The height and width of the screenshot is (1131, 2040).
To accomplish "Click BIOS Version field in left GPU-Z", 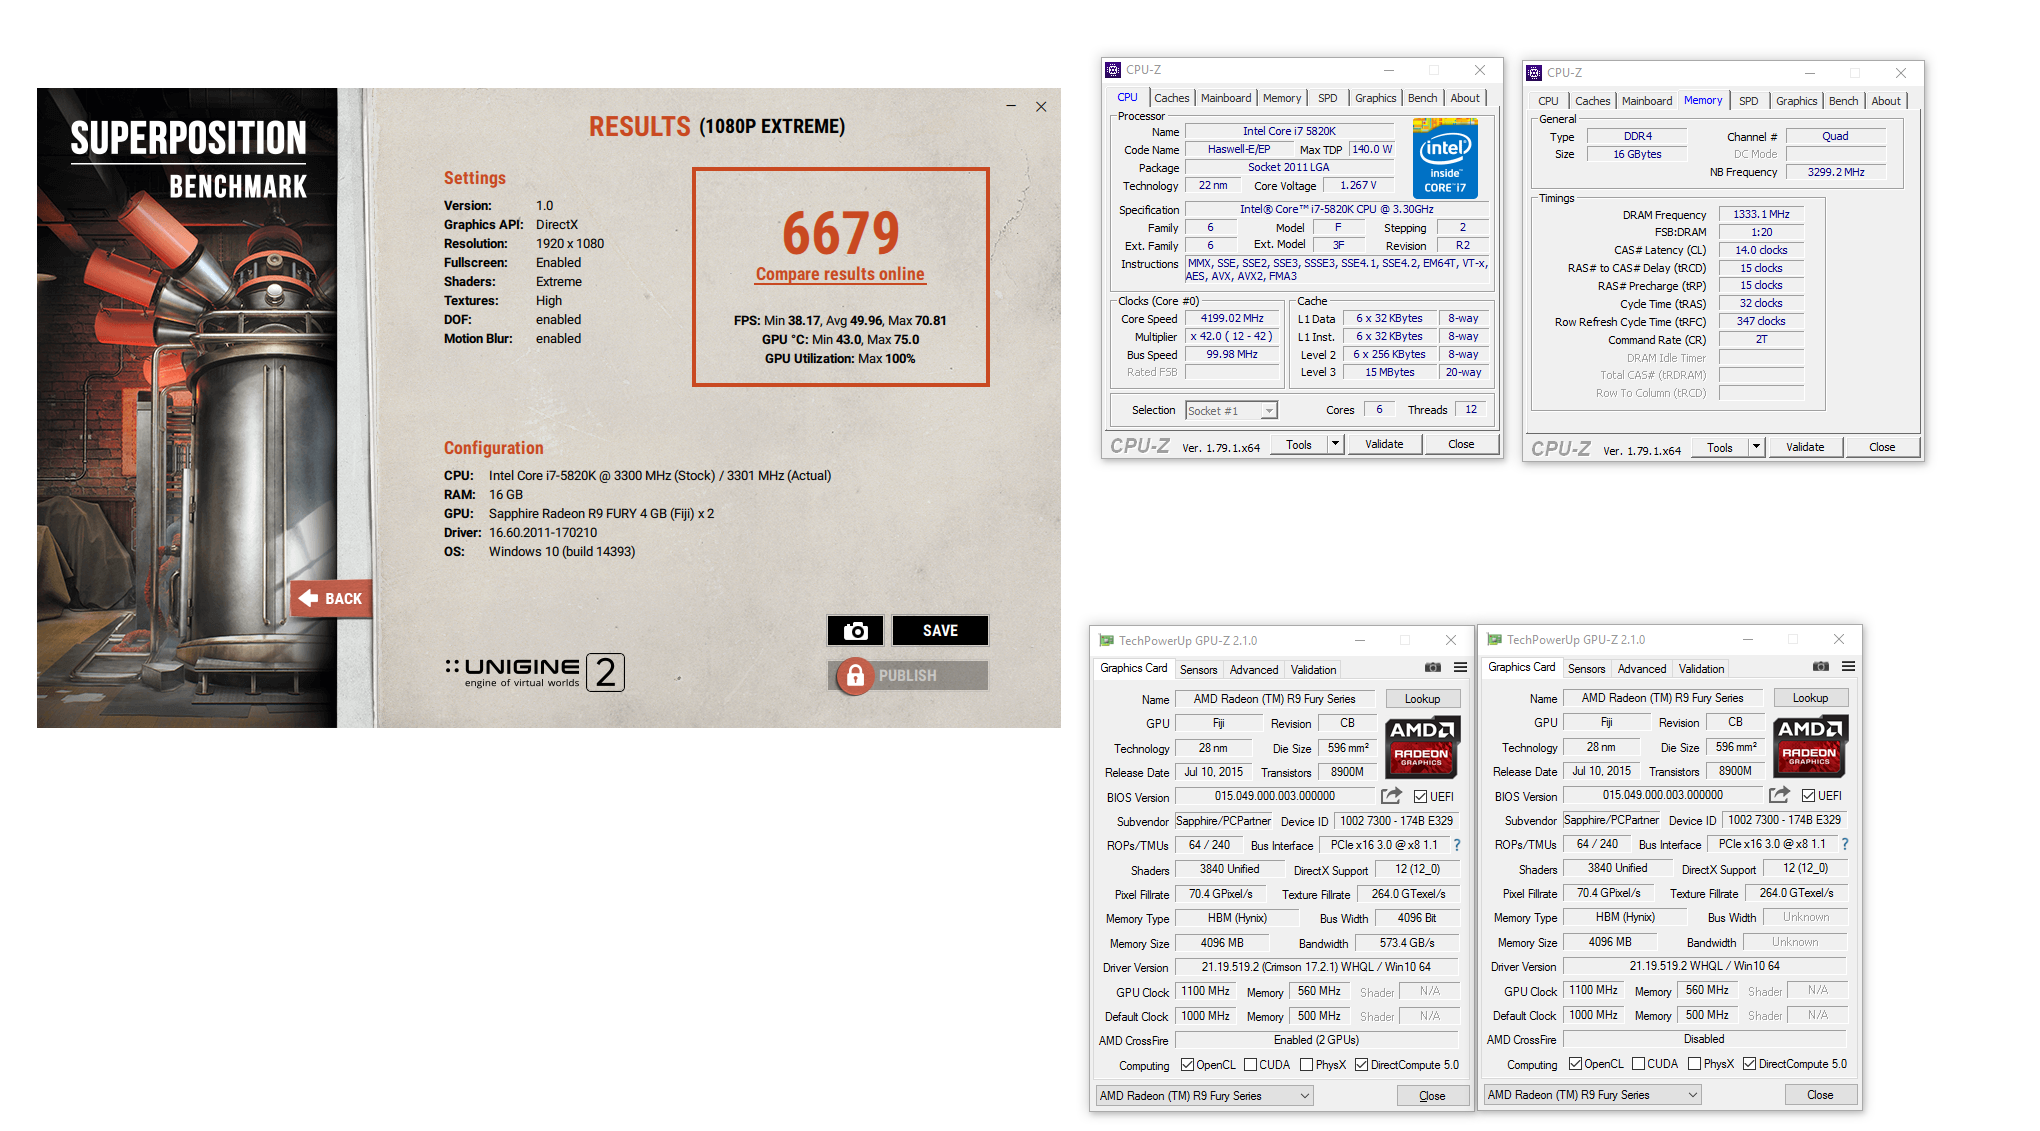I will coord(1275,796).
